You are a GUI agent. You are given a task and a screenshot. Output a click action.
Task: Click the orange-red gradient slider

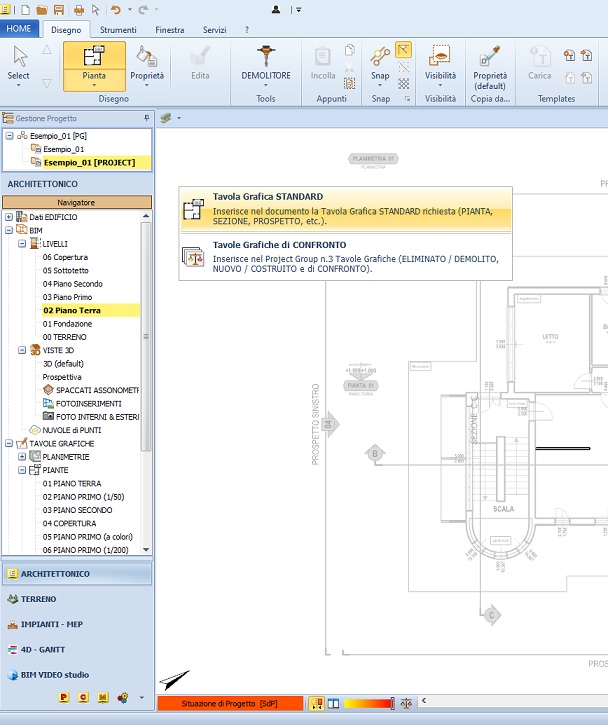(x=368, y=704)
